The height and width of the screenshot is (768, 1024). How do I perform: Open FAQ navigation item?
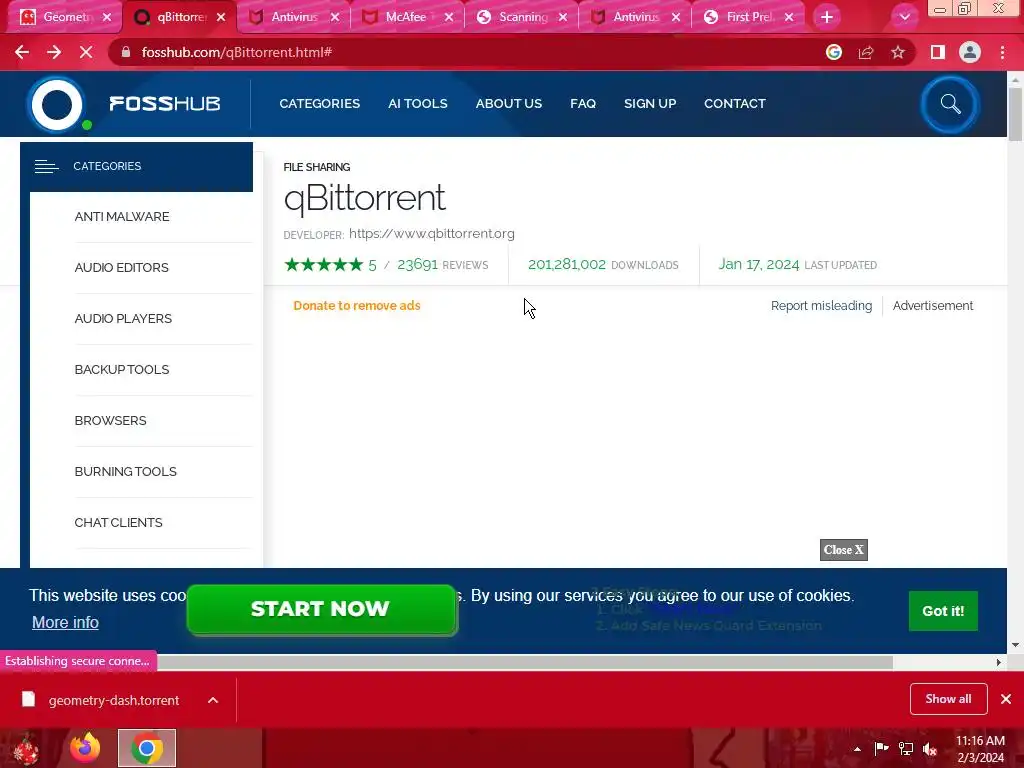[x=583, y=104]
